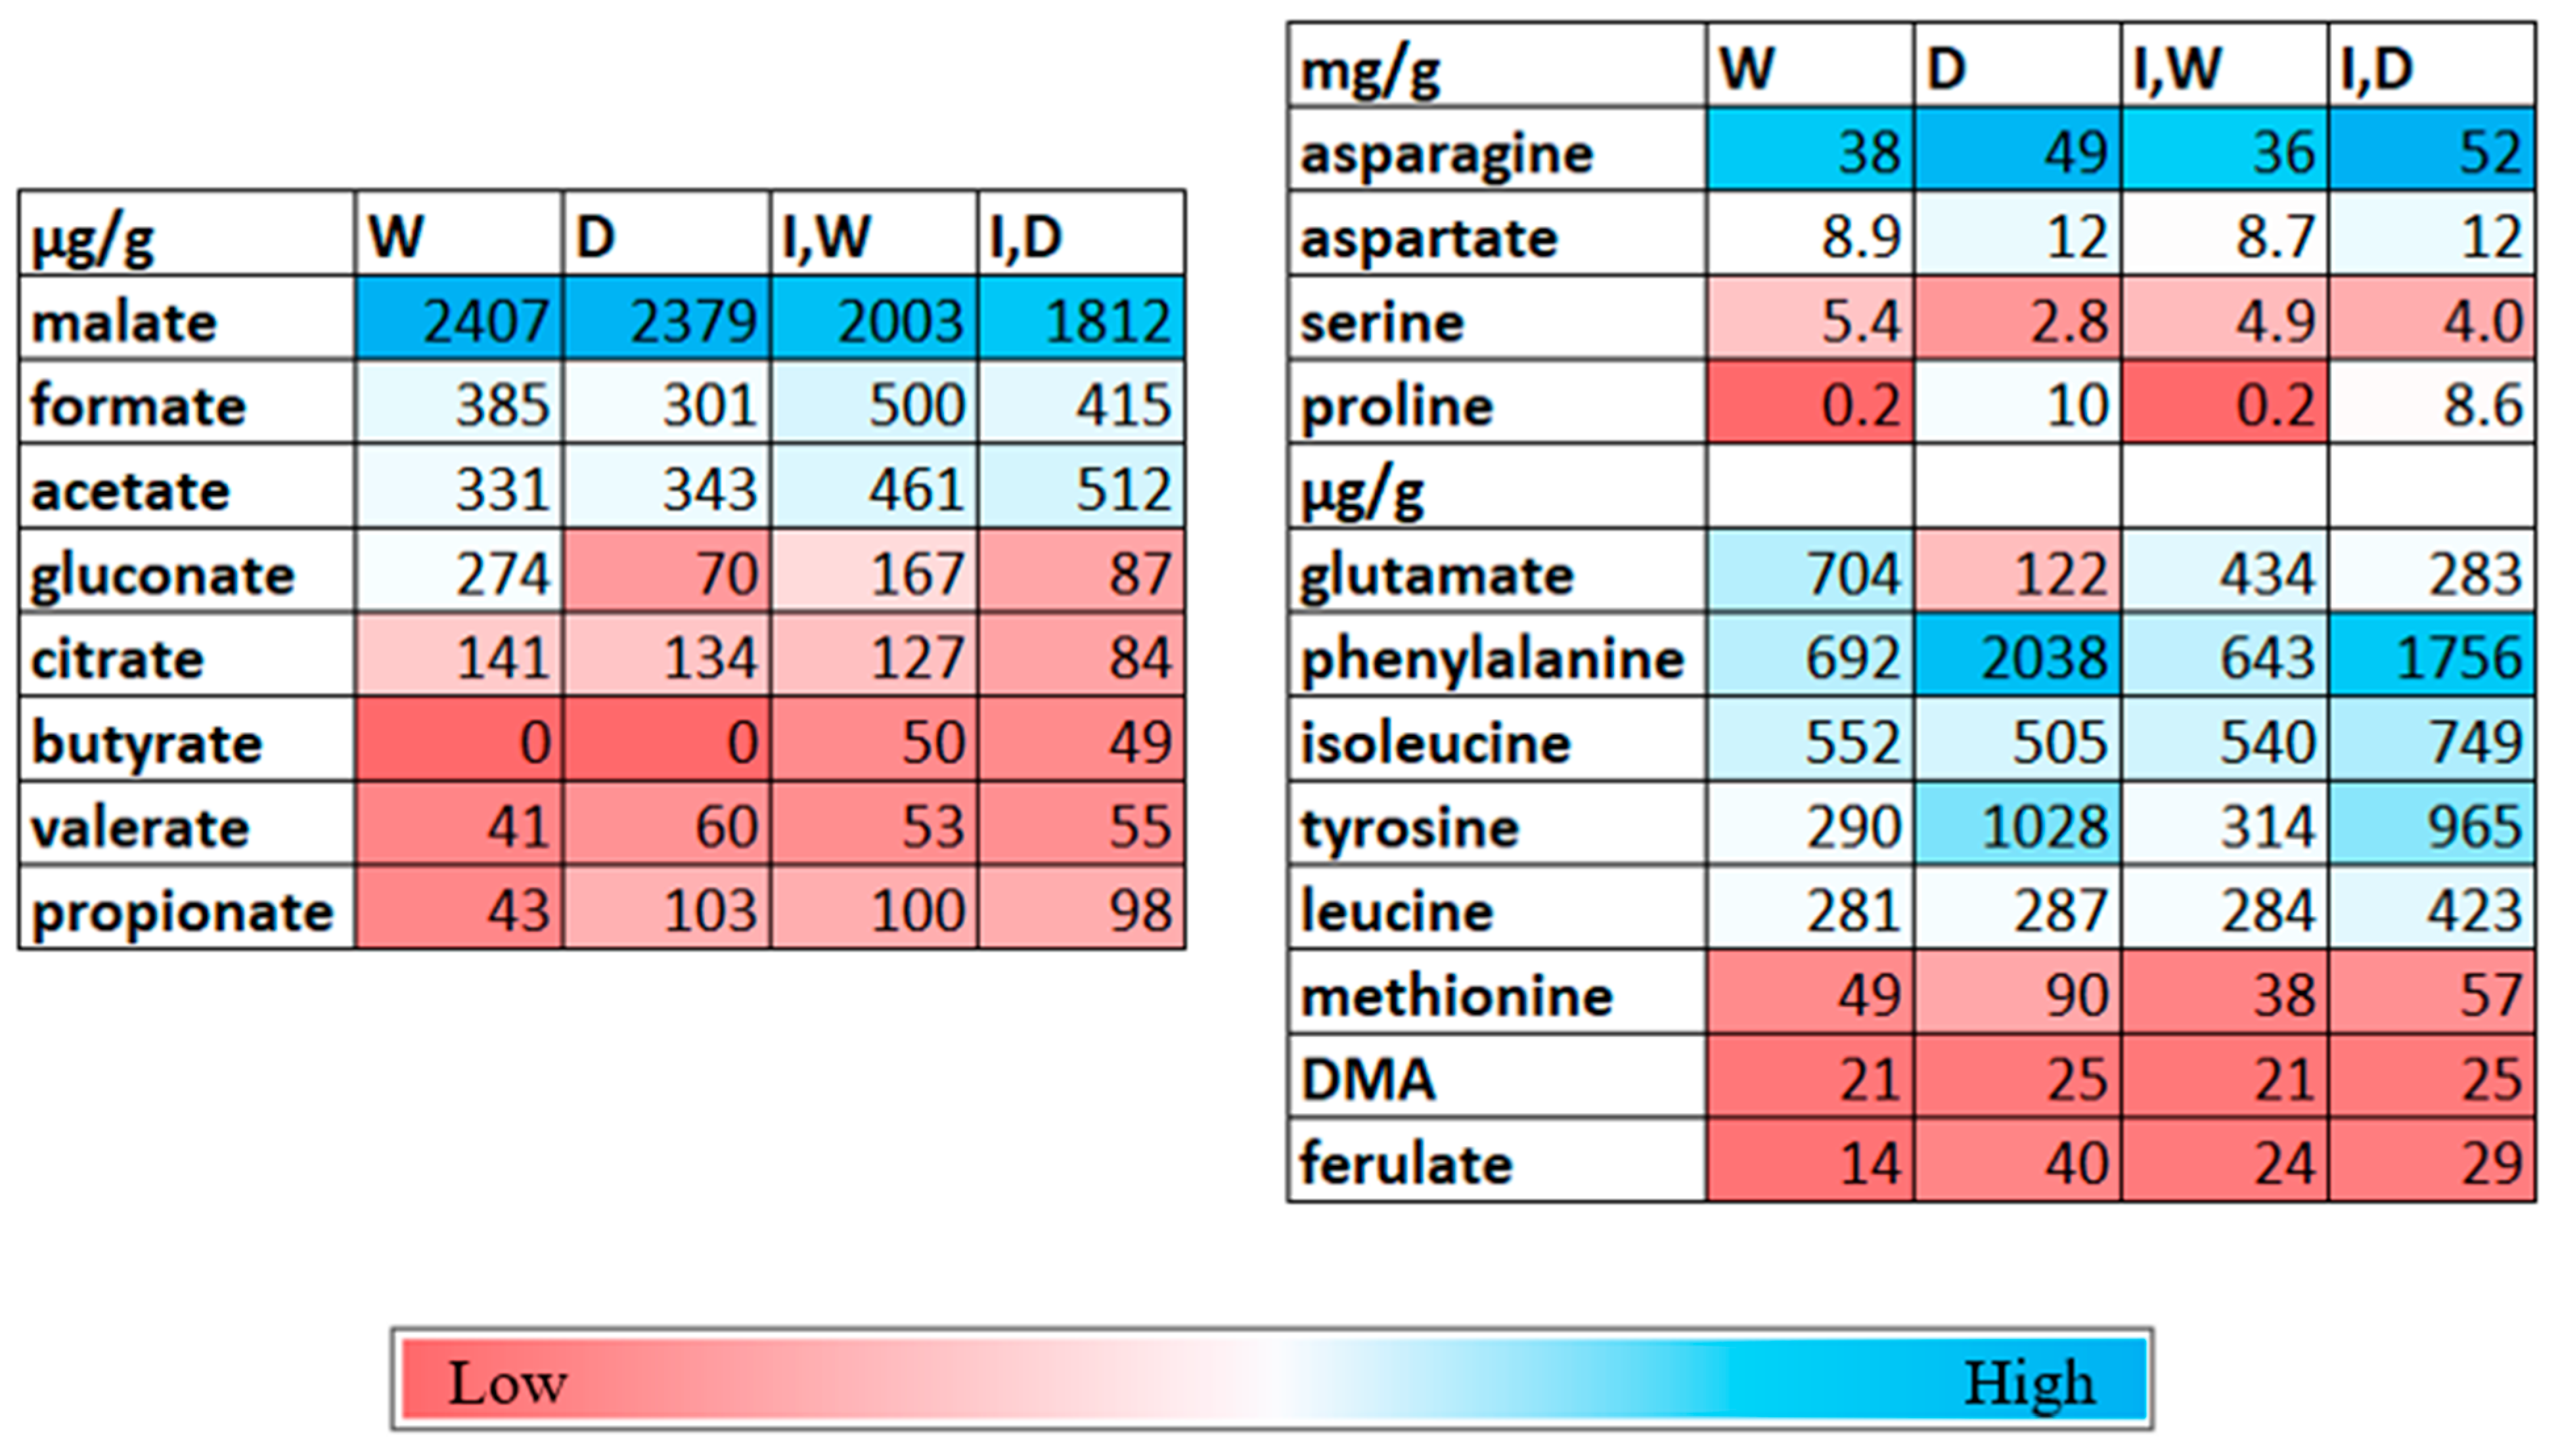Screen dimensions: 2558x1456
Task: Select tyrosine D cell 1028
Action: [2017, 826]
